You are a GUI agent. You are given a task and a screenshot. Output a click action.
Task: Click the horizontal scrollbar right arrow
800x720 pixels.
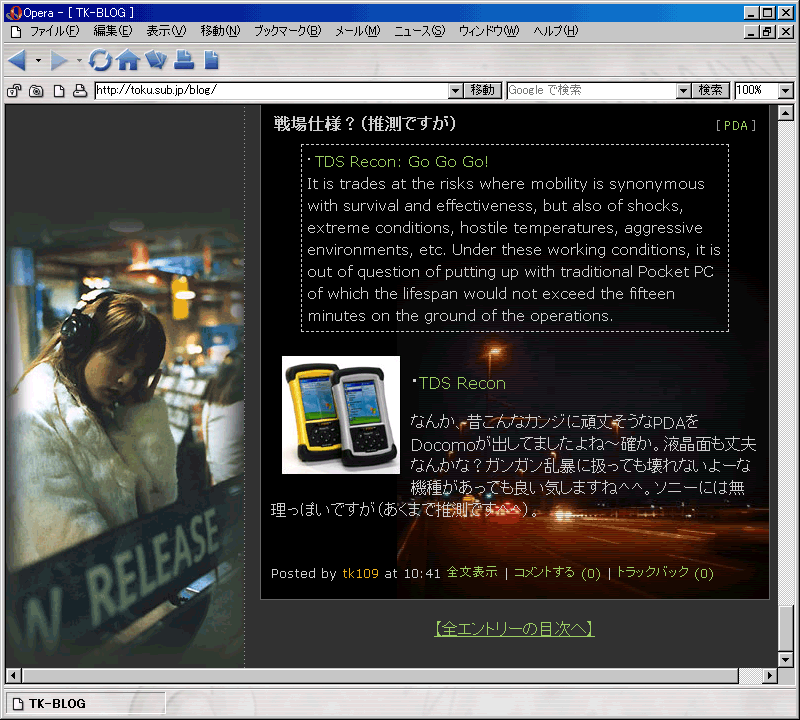coord(770,676)
